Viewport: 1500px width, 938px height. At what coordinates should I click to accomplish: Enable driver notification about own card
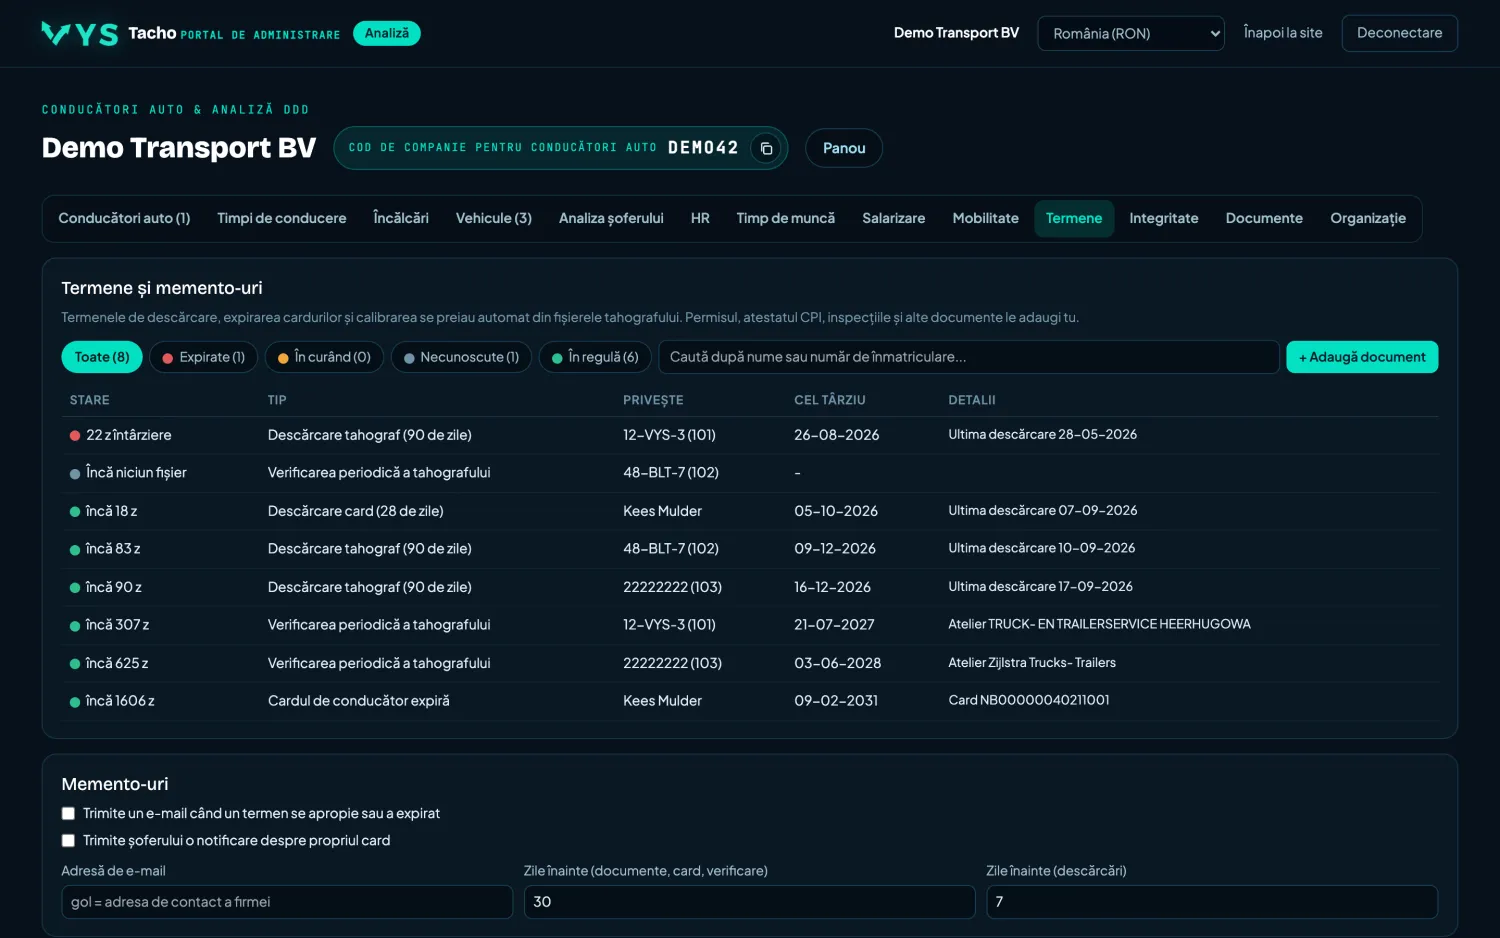68,841
